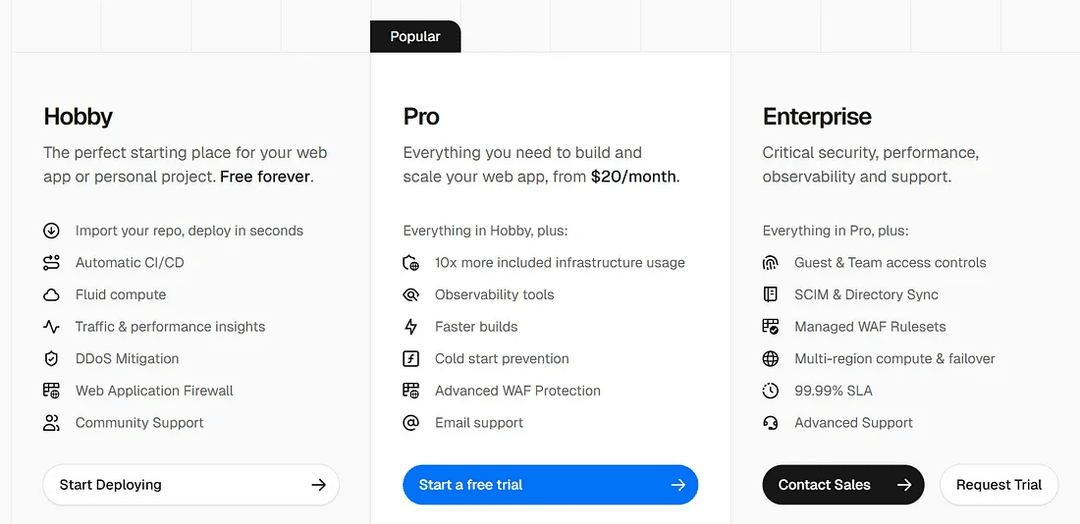Select the Popular tab badge
Viewport: 1080px width, 524px height.
point(415,36)
